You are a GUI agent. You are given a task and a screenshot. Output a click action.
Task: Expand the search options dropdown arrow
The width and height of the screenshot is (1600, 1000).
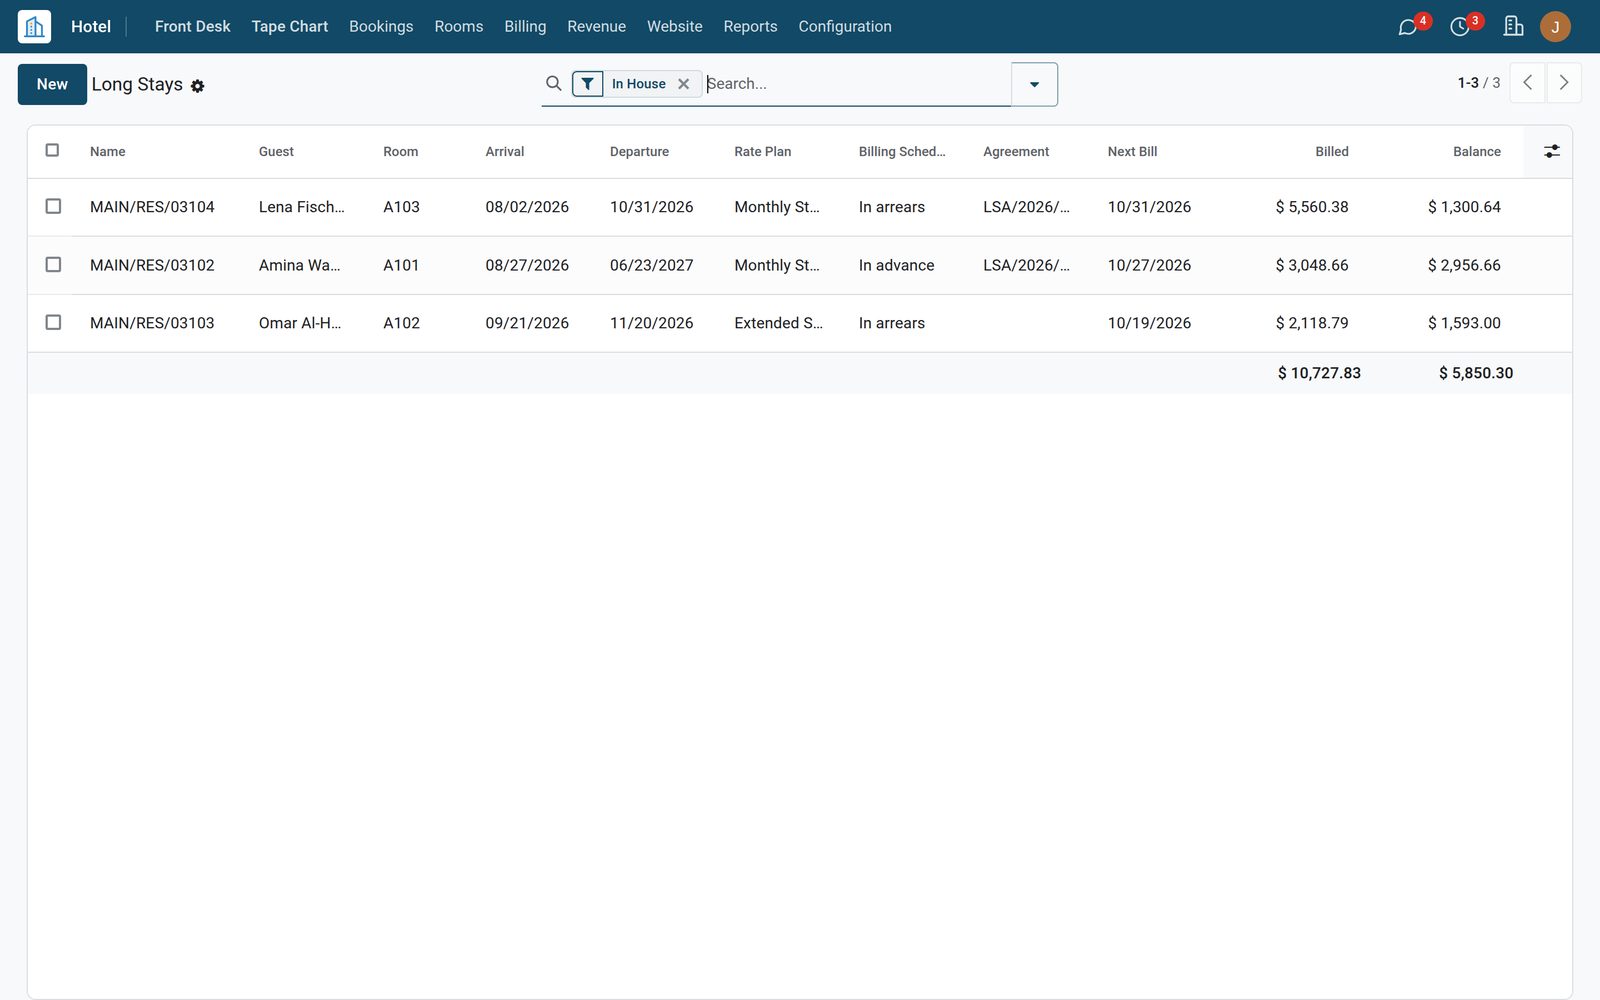tap(1034, 84)
